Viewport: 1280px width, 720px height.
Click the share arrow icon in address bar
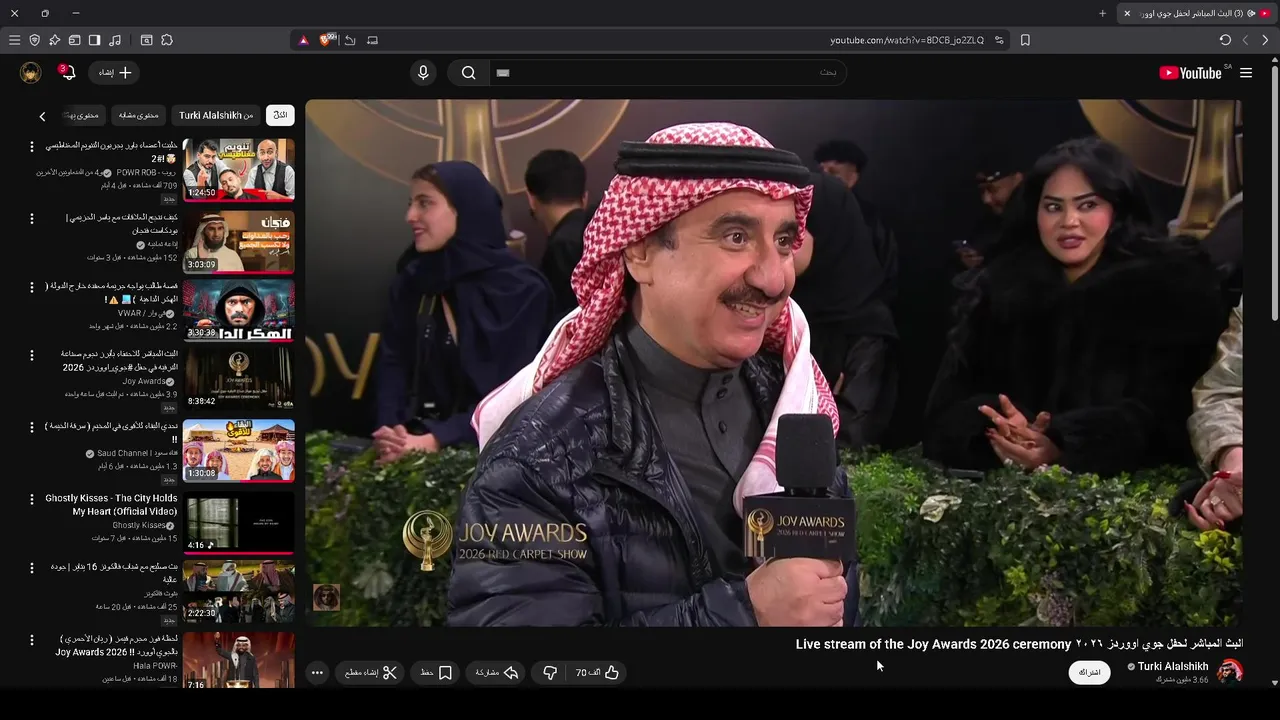(350, 40)
